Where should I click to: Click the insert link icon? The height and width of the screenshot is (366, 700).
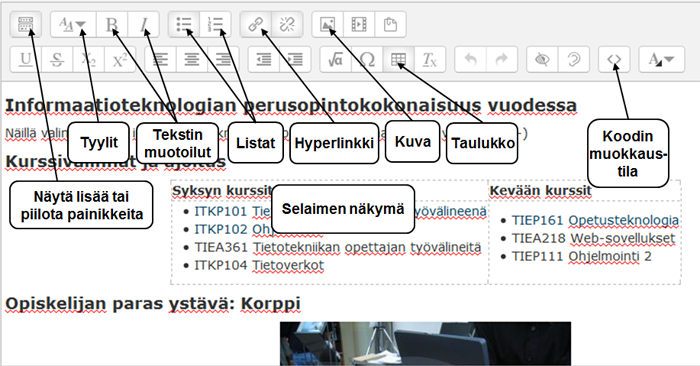tap(256, 24)
